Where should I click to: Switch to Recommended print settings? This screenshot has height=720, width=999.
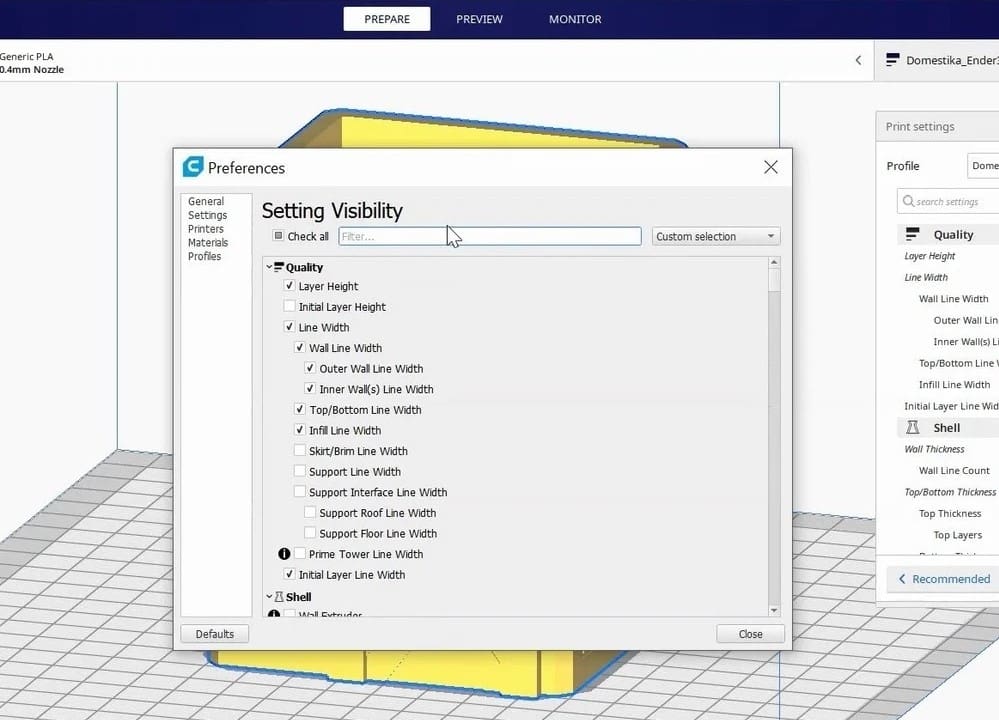(944, 579)
